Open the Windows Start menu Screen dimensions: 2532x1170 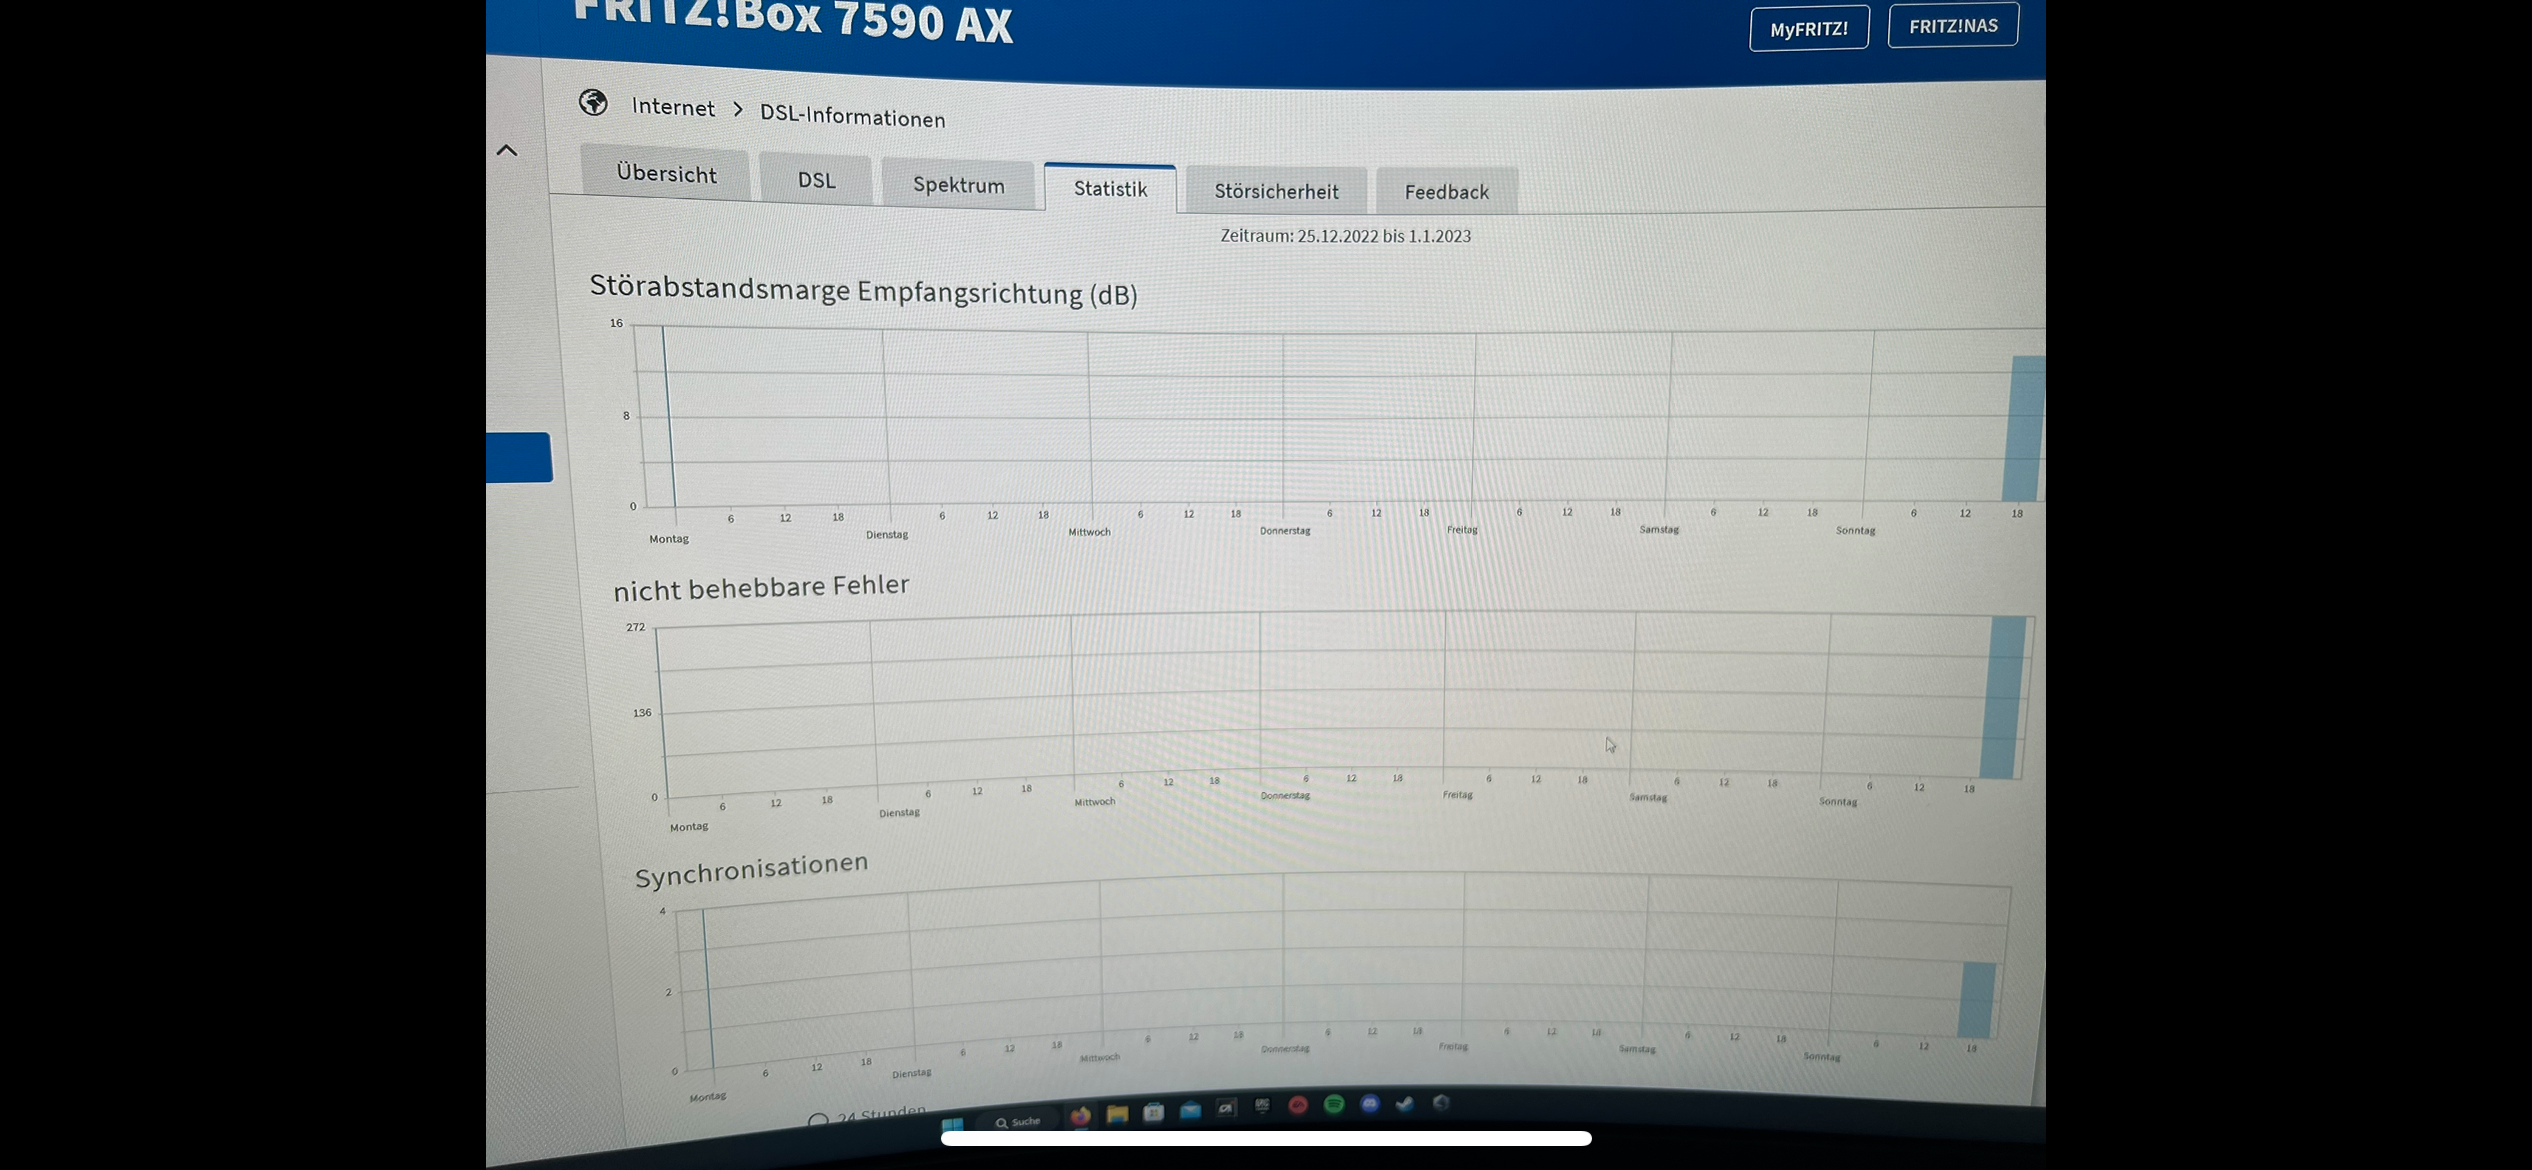(952, 1125)
